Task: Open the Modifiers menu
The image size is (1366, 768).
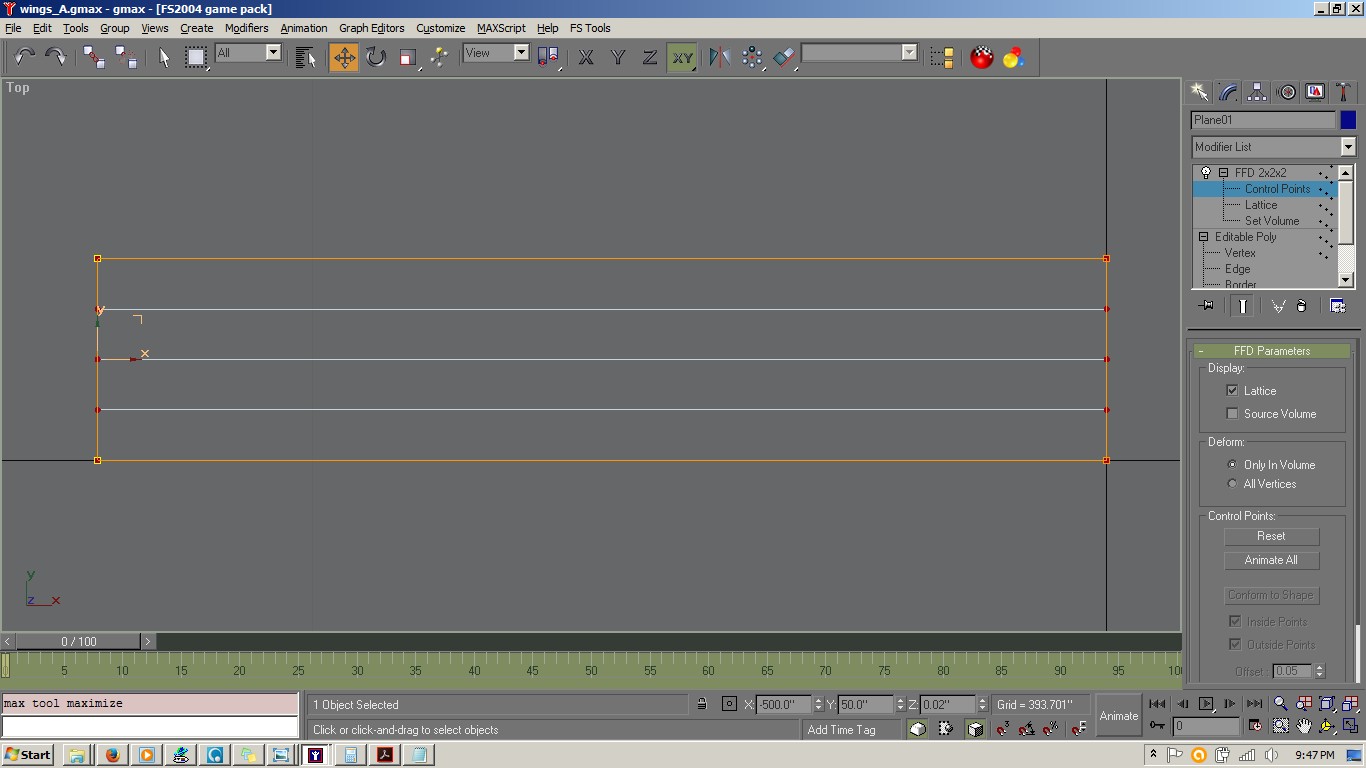Action: tap(246, 28)
